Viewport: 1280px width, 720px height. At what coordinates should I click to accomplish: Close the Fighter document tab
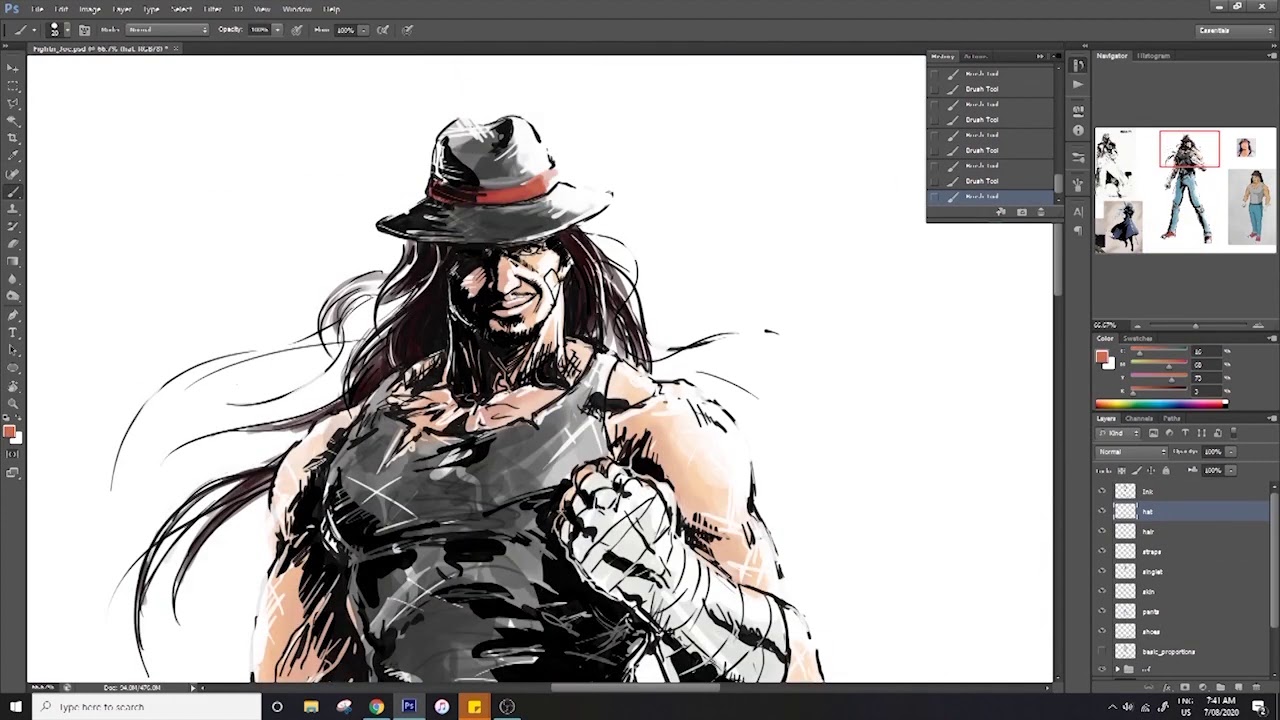(x=176, y=48)
